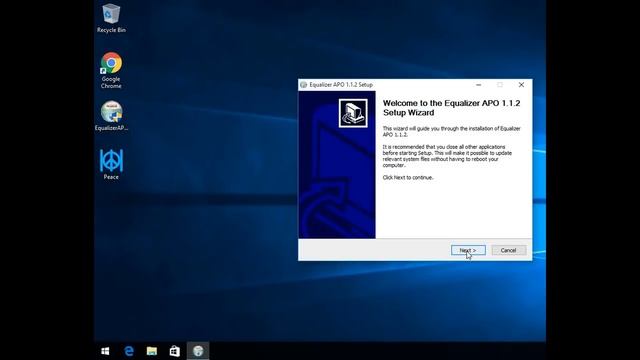The image size is (640, 360).
Task: Close the Equalizer APO Setup window
Action: [x=521, y=85]
